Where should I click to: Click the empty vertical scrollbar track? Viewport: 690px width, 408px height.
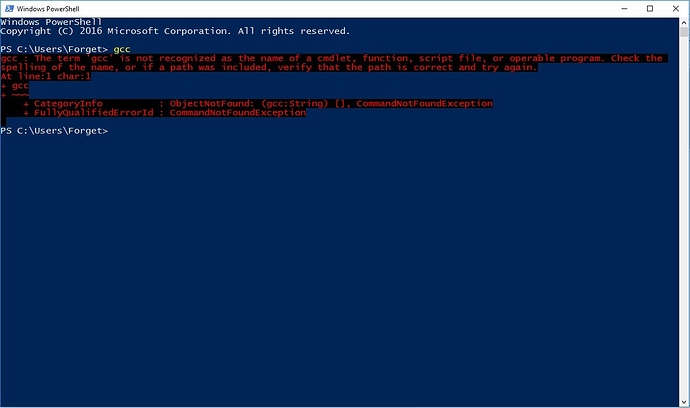[x=684, y=216]
